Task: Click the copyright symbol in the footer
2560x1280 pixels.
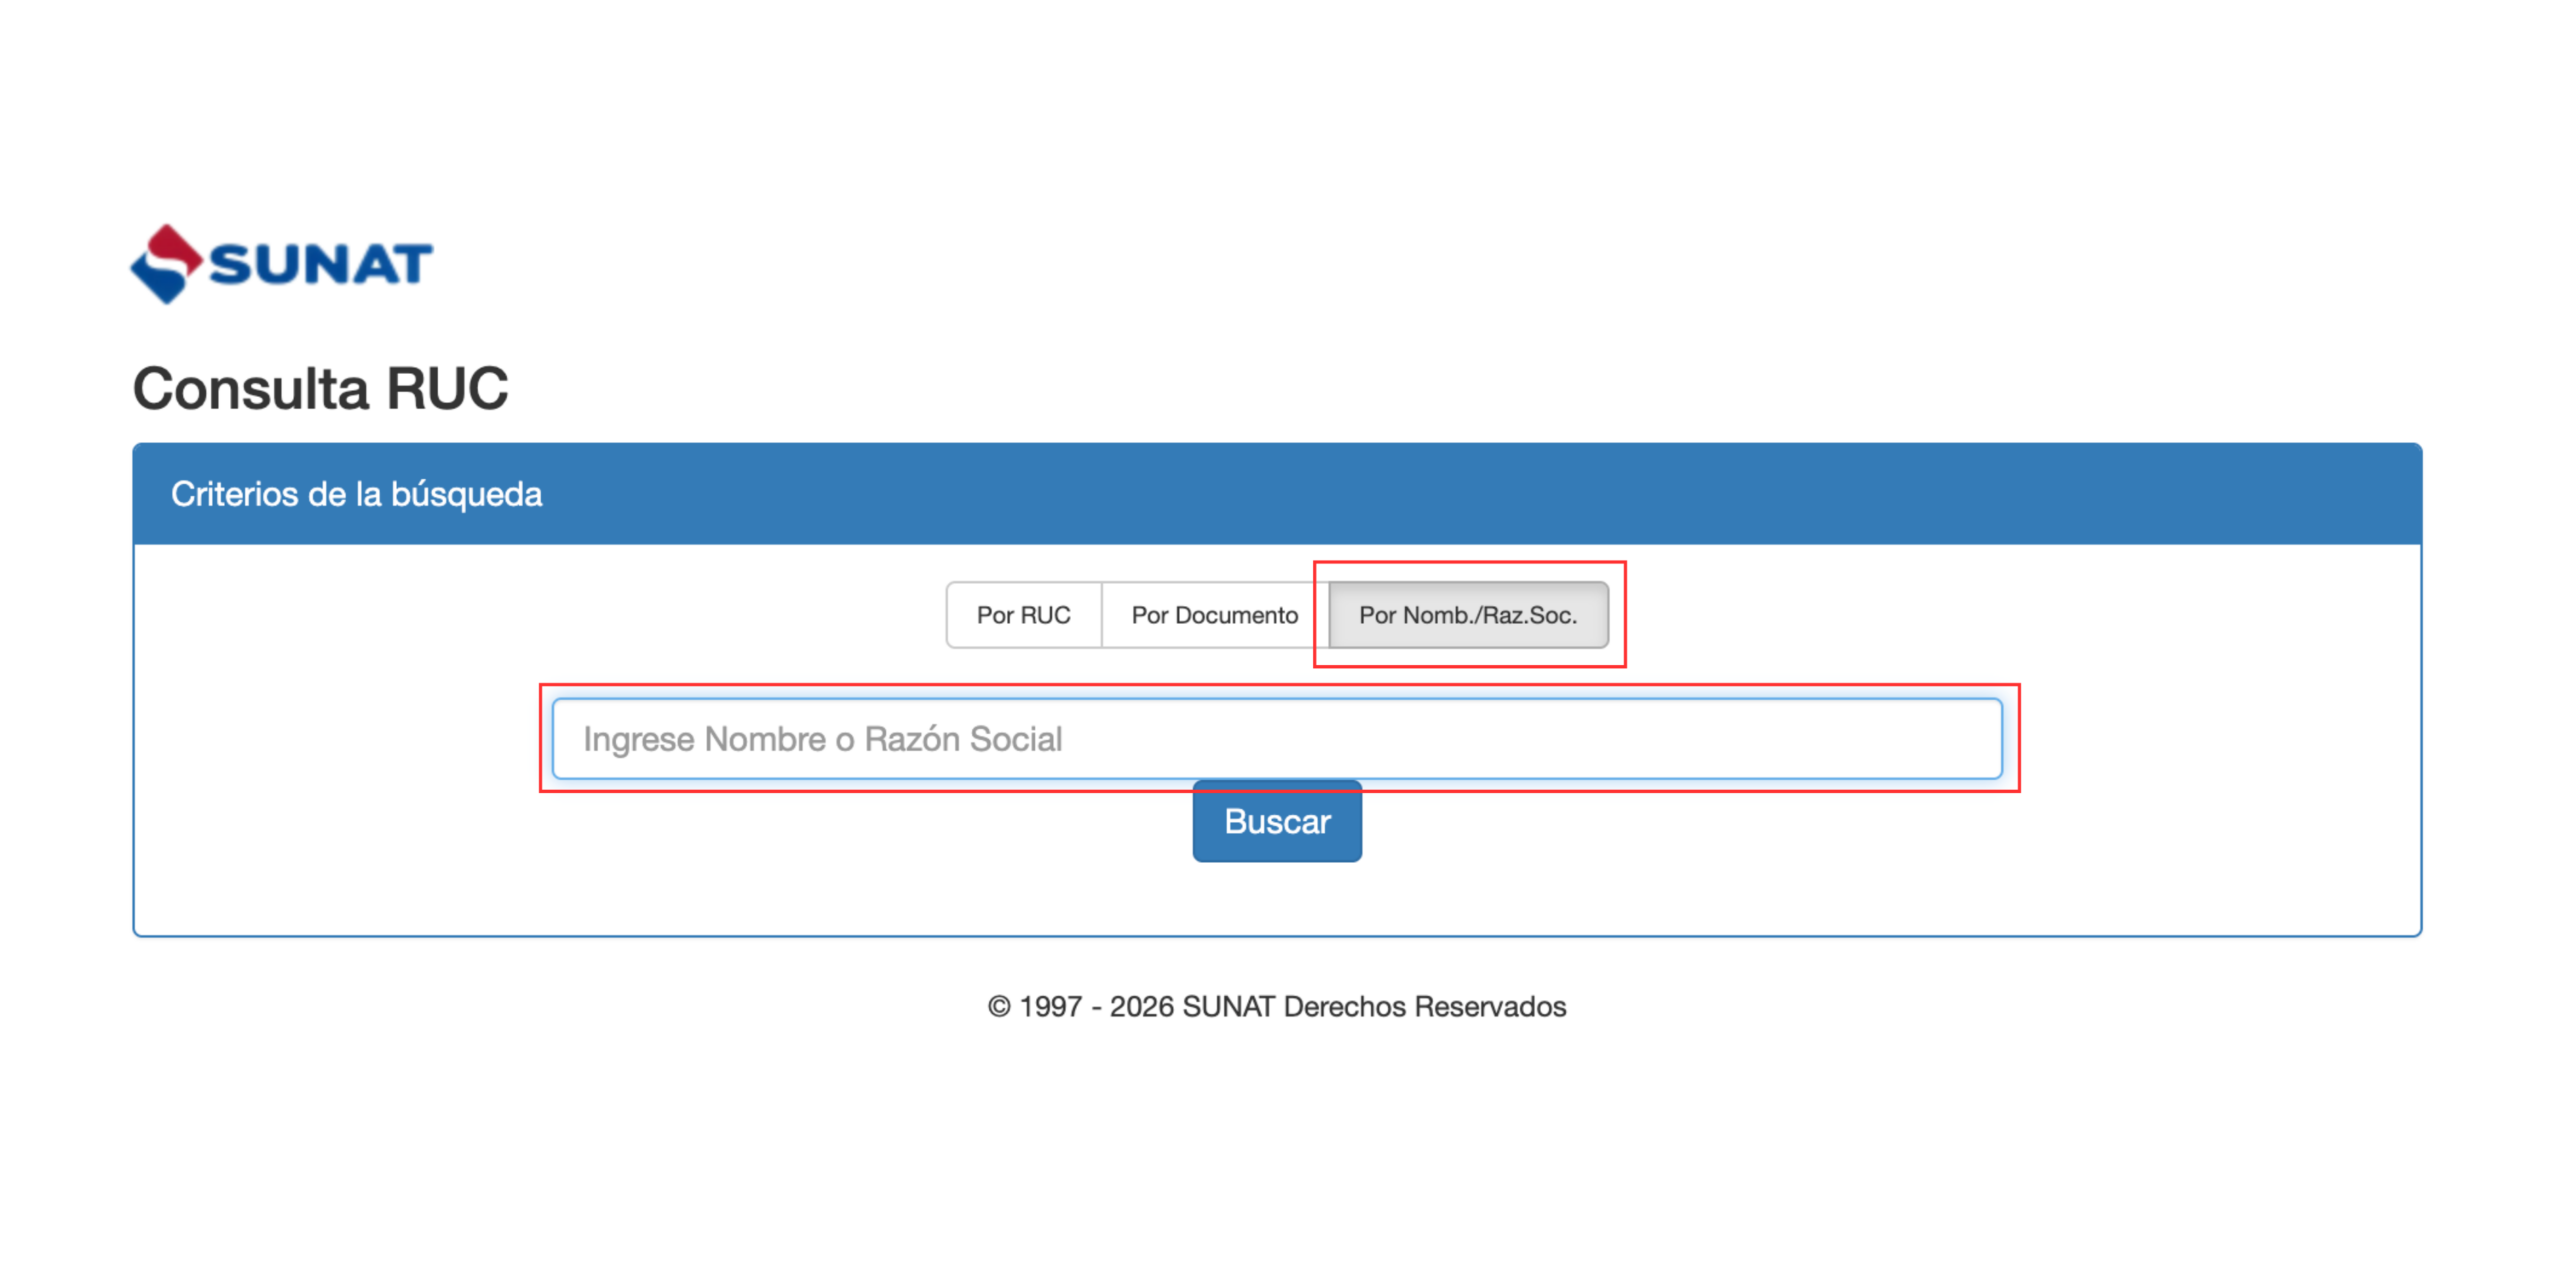Action: click(x=998, y=1006)
